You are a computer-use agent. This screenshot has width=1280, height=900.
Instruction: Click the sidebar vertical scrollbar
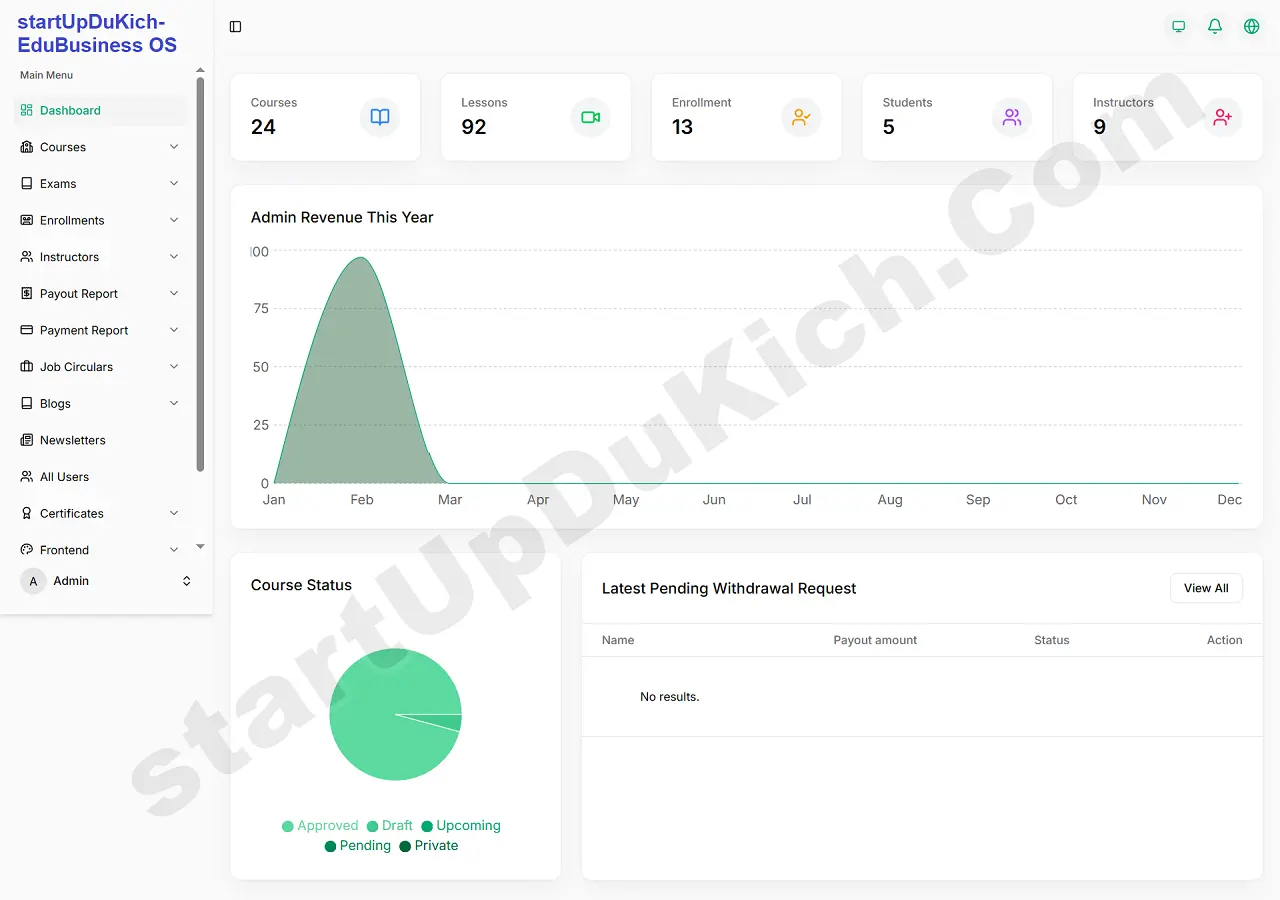200,270
